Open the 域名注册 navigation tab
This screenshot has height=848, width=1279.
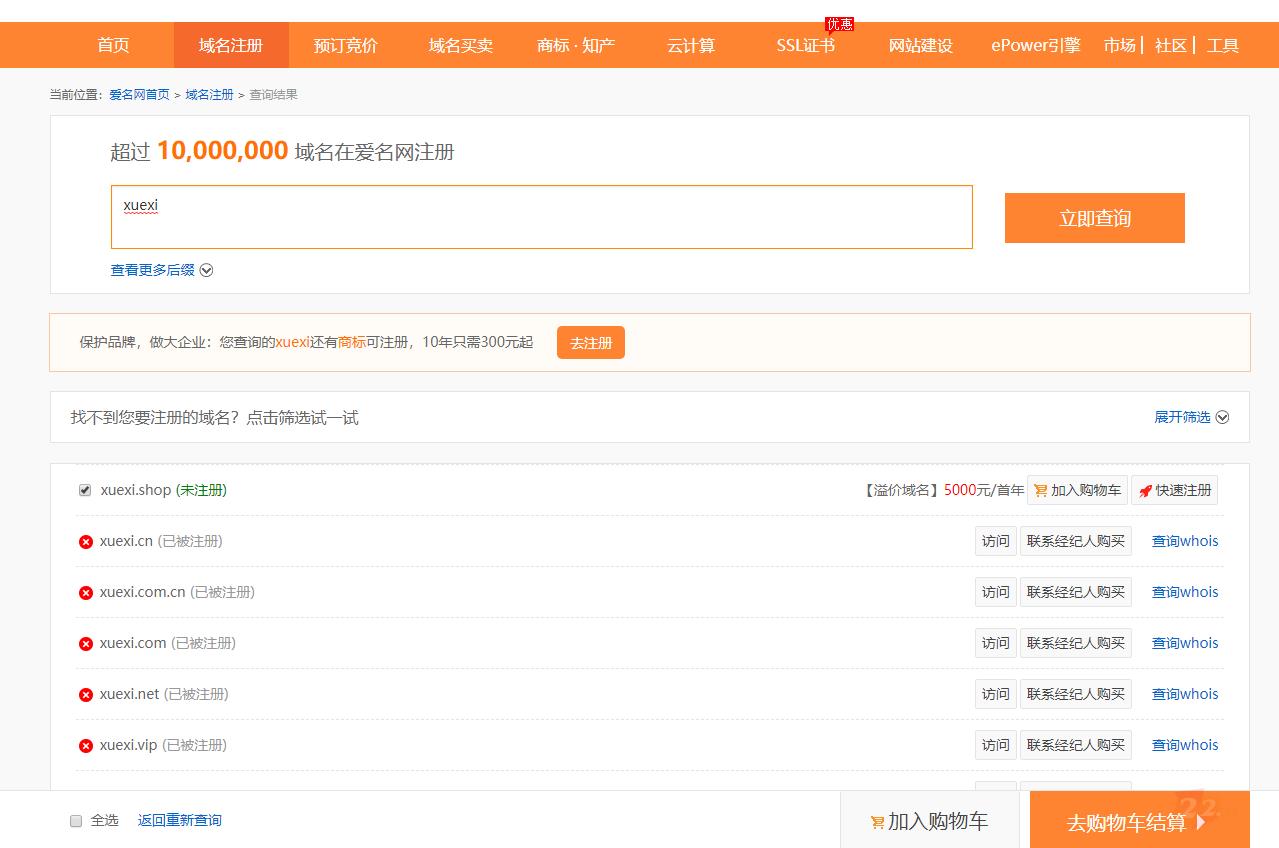click(231, 45)
